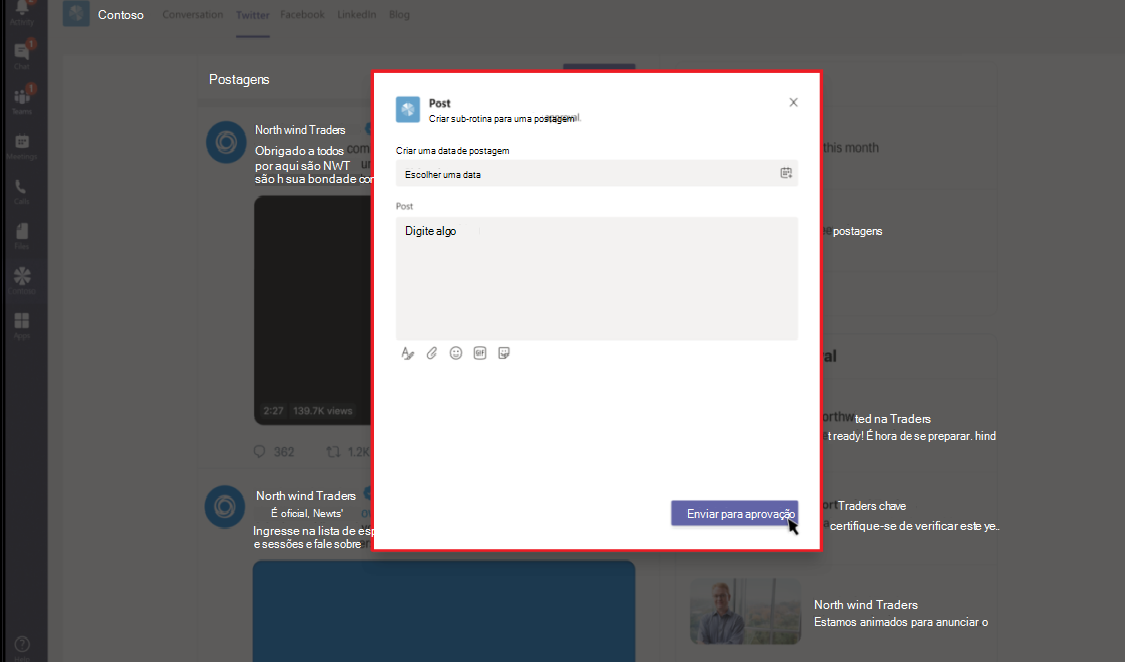This screenshot has height=662, width=1125.
Task: Open the emoji picker icon
Action: 456,353
